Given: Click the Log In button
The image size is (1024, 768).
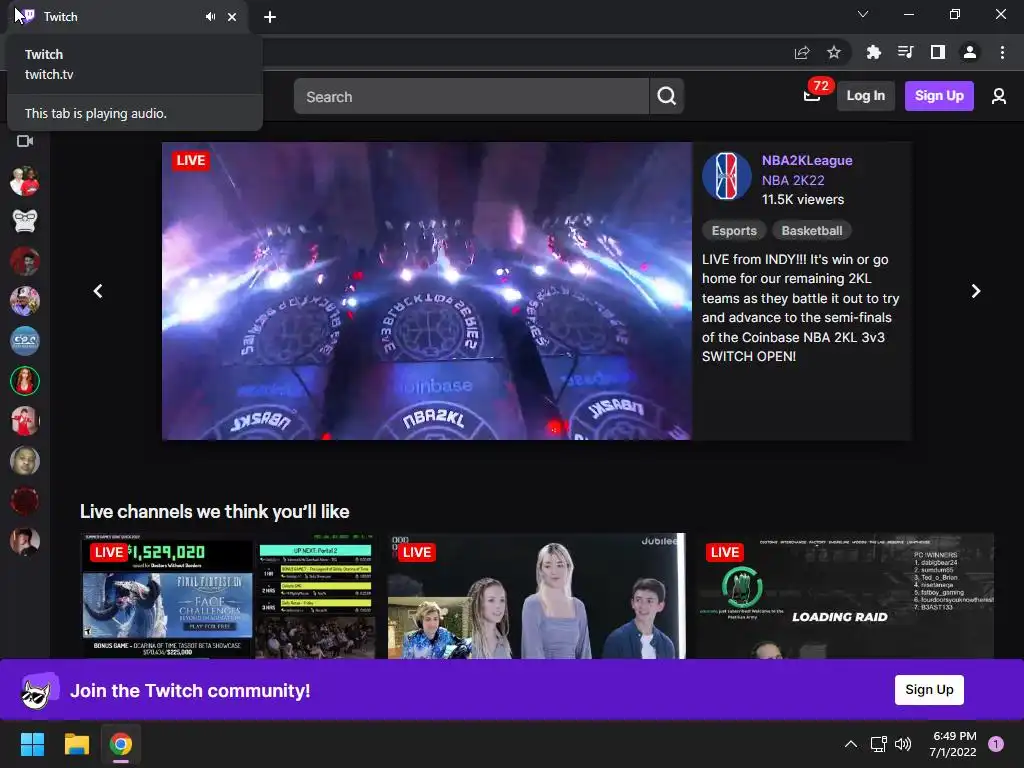Looking at the screenshot, I should click(x=866, y=96).
